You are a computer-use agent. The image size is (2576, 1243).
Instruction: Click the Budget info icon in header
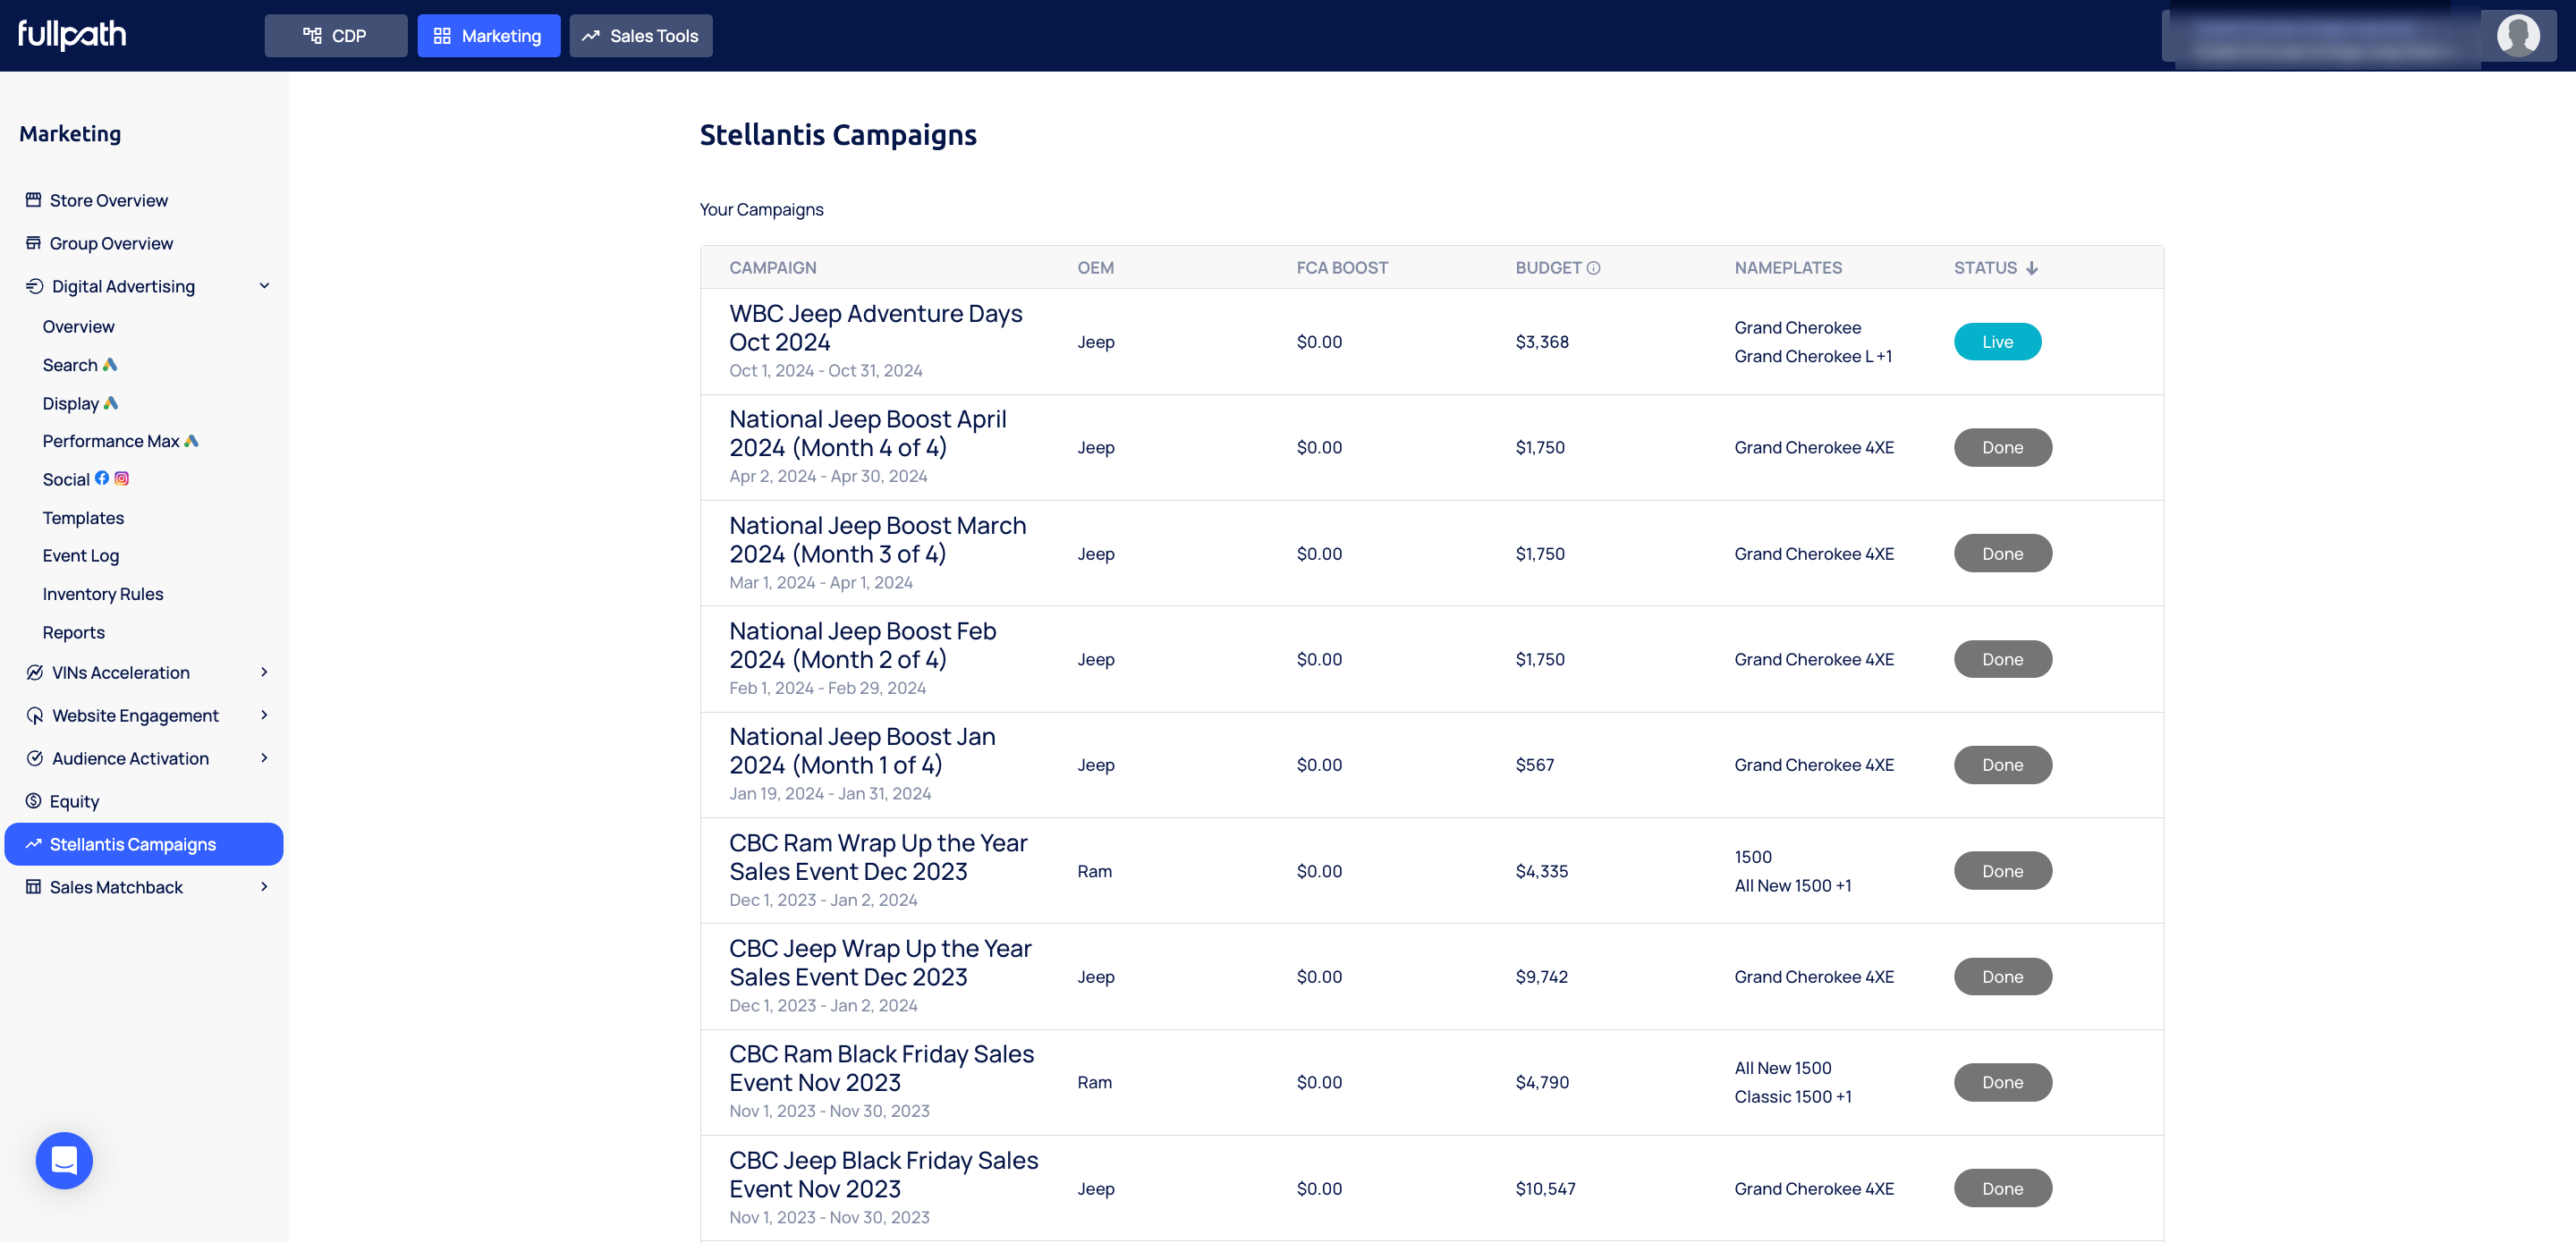pos(1594,268)
